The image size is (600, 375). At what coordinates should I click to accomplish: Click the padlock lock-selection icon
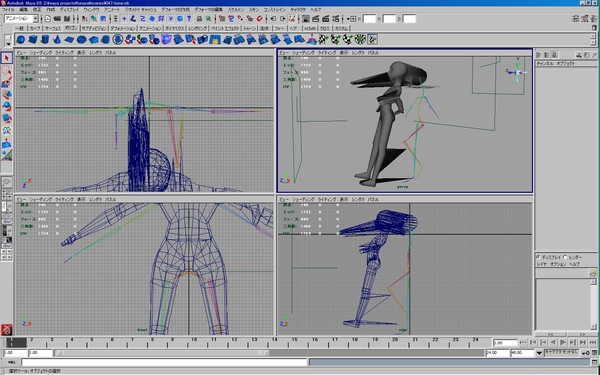[199, 18]
